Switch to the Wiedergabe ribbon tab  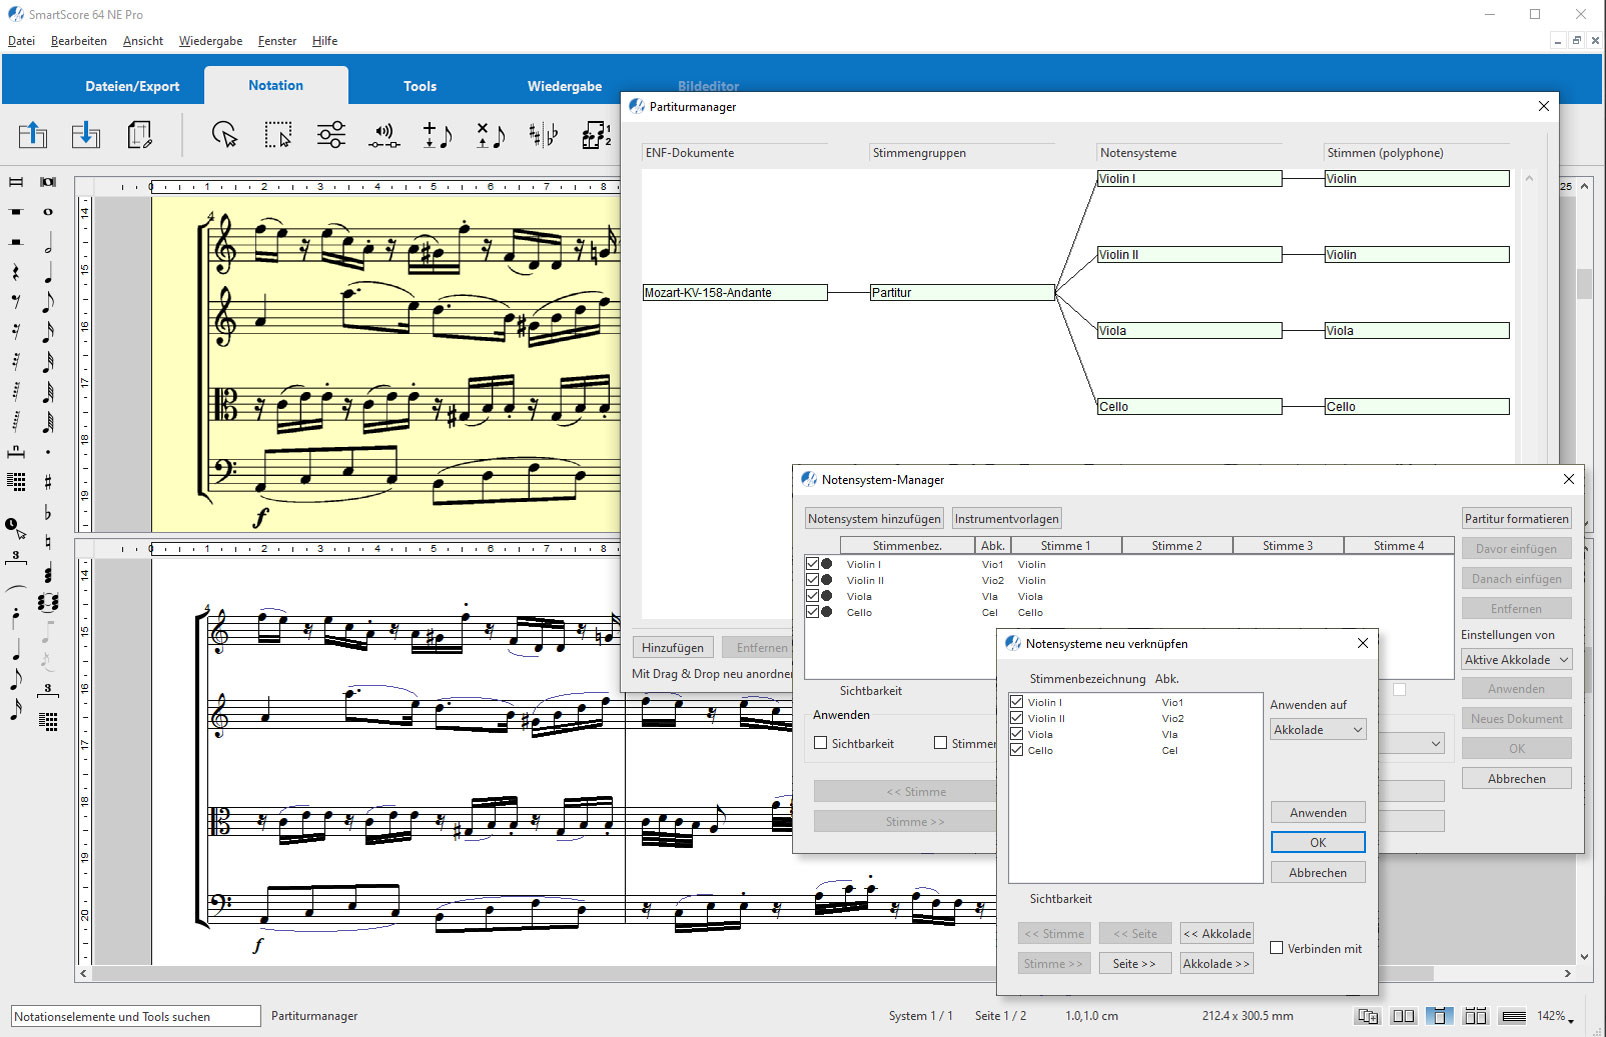[x=563, y=85]
